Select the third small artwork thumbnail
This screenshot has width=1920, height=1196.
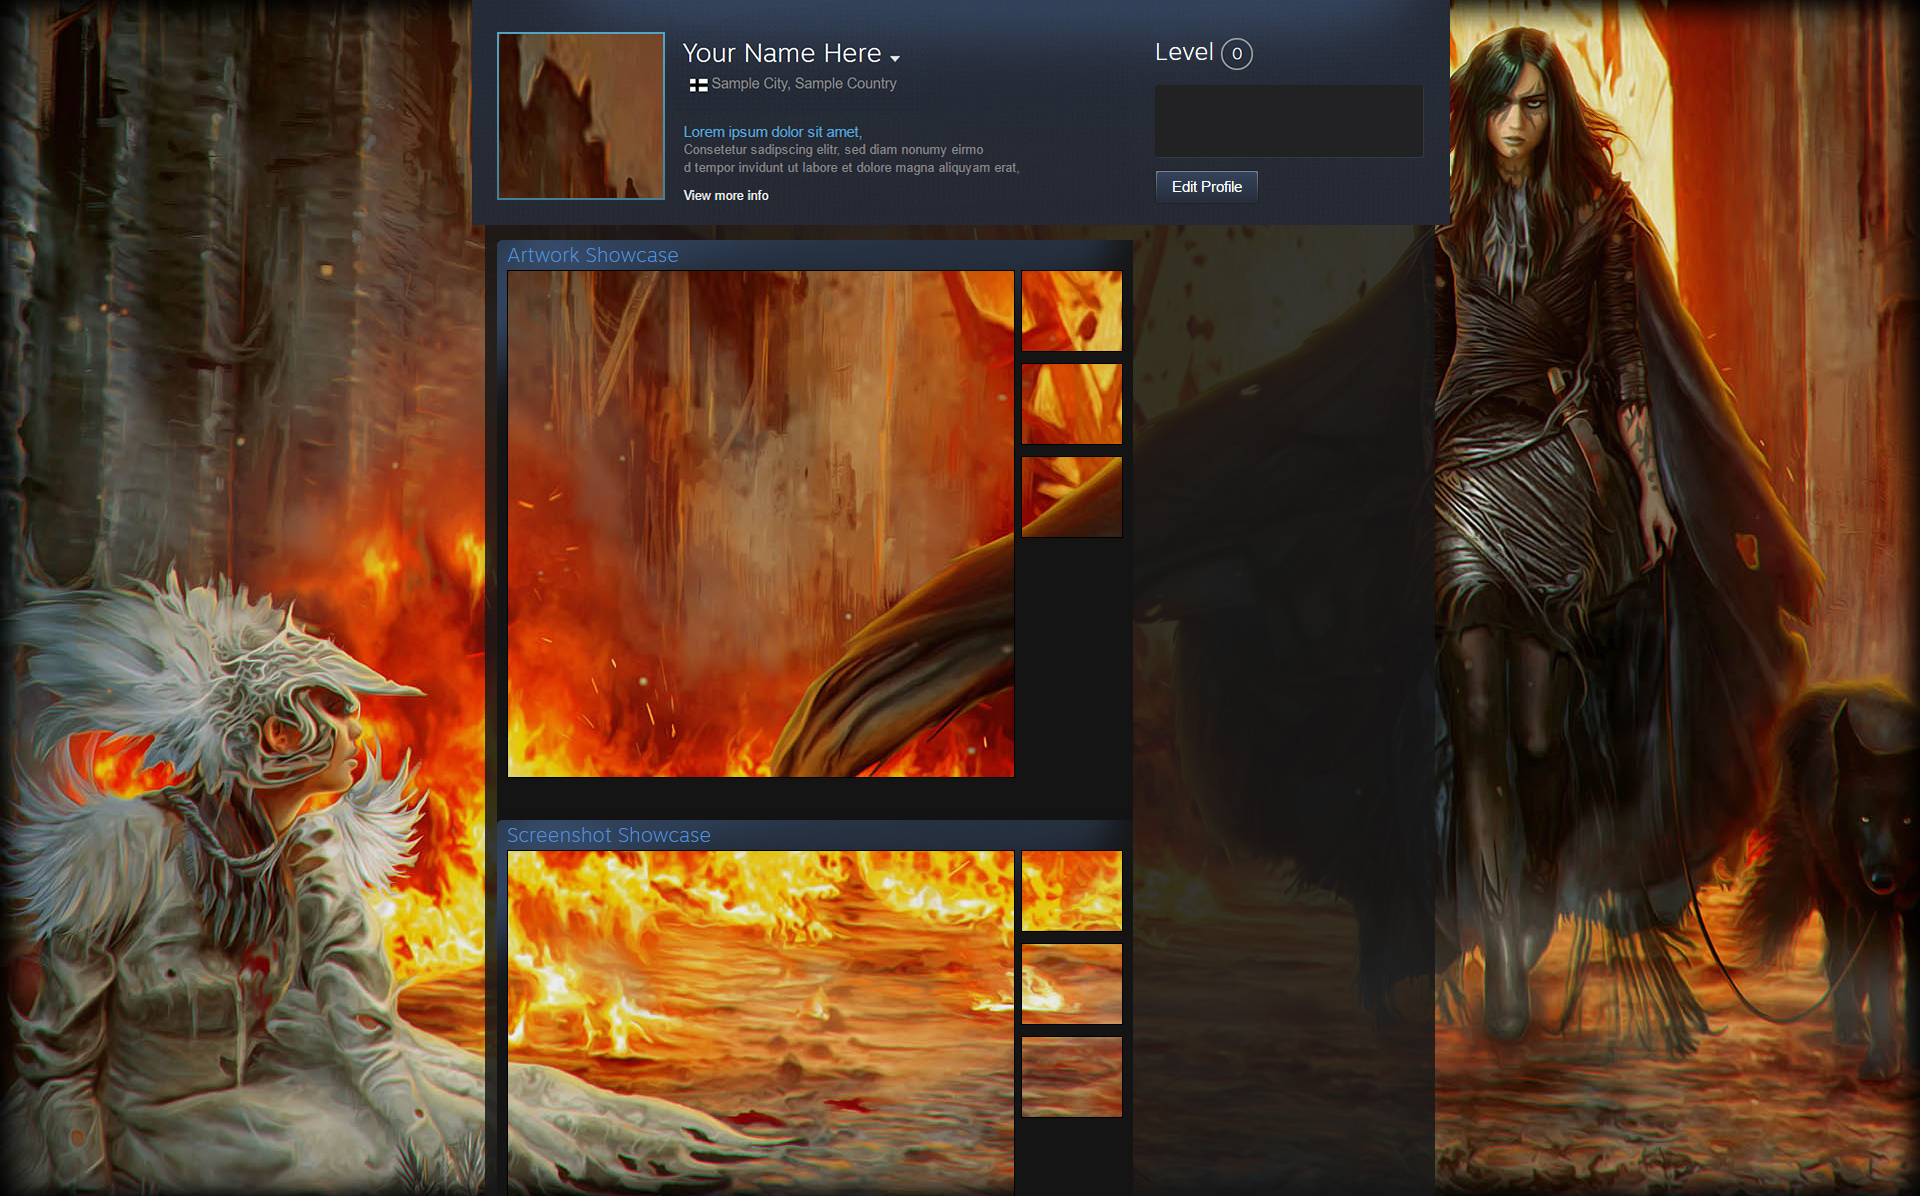pos(1071,497)
